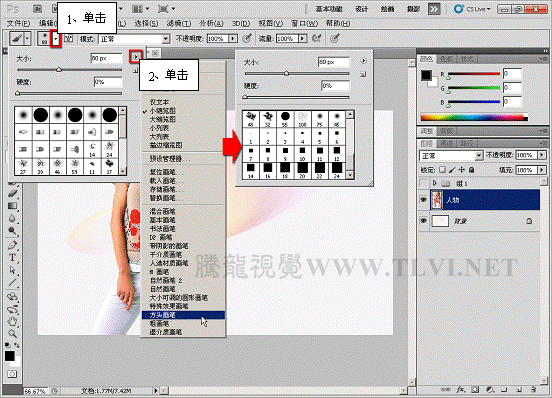
Task: Open 预设管理器 from the brush menu
Action: click(170, 159)
